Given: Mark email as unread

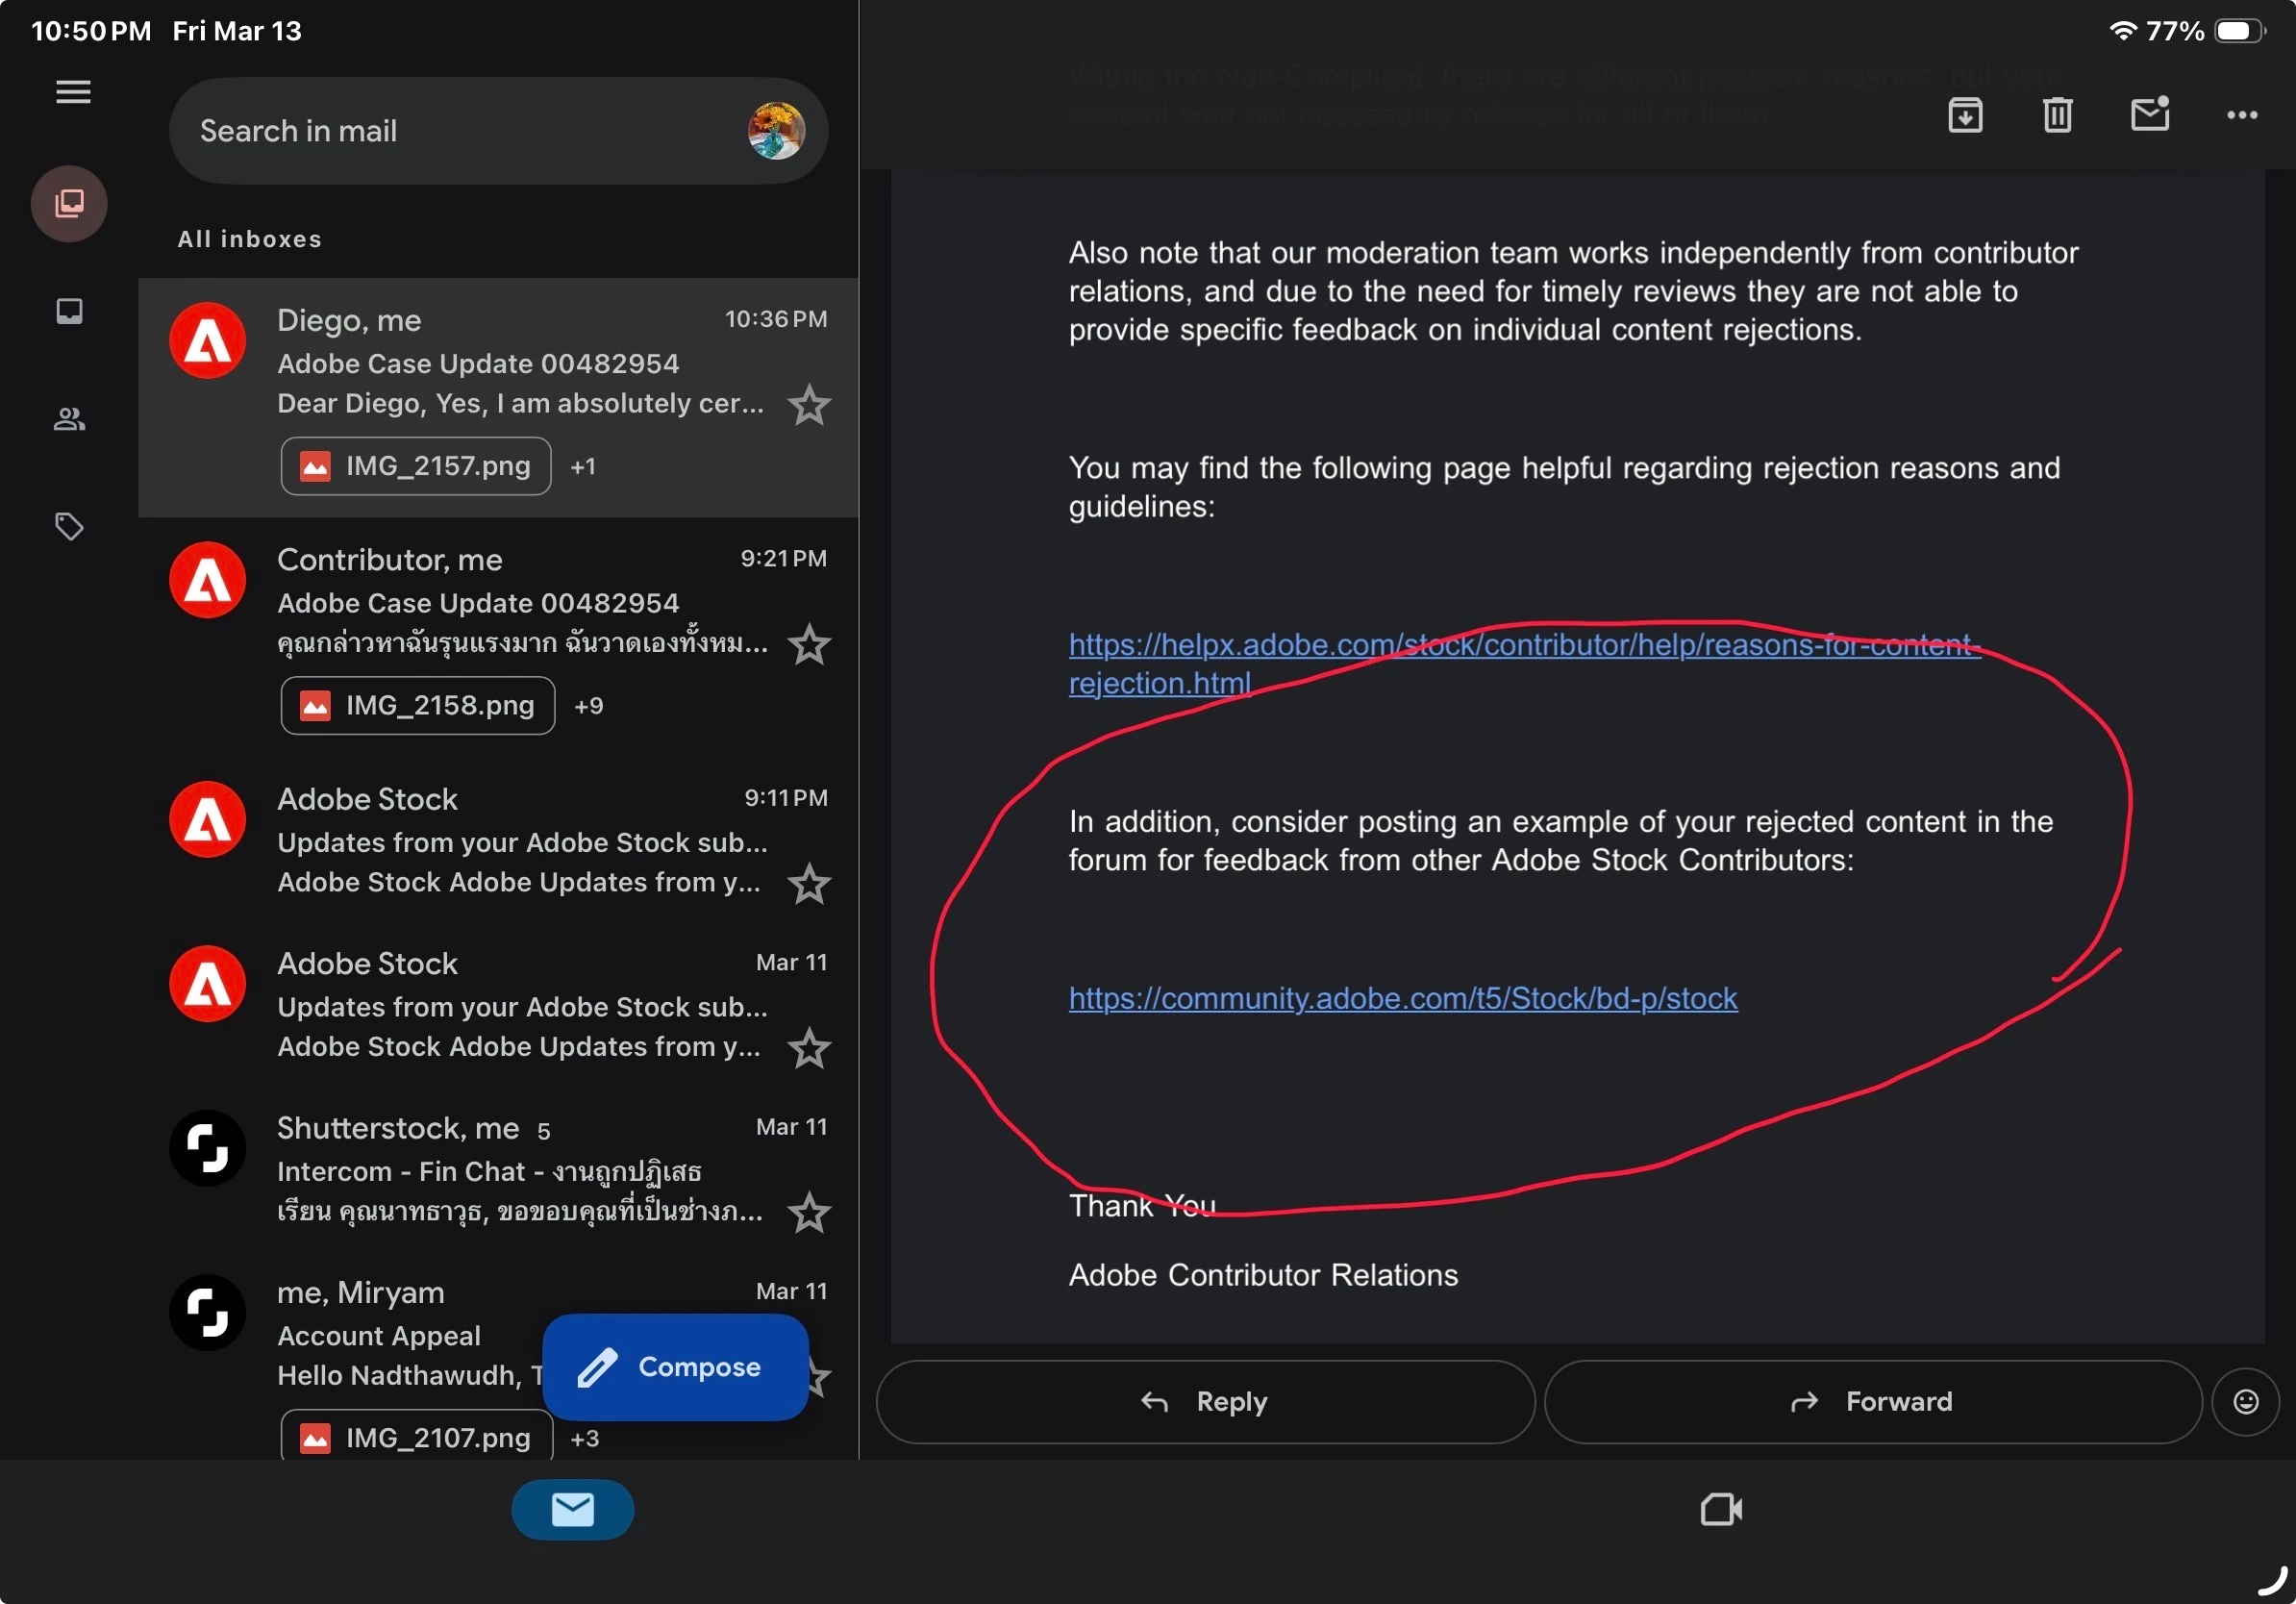Looking at the screenshot, I should [x=2149, y=115].
